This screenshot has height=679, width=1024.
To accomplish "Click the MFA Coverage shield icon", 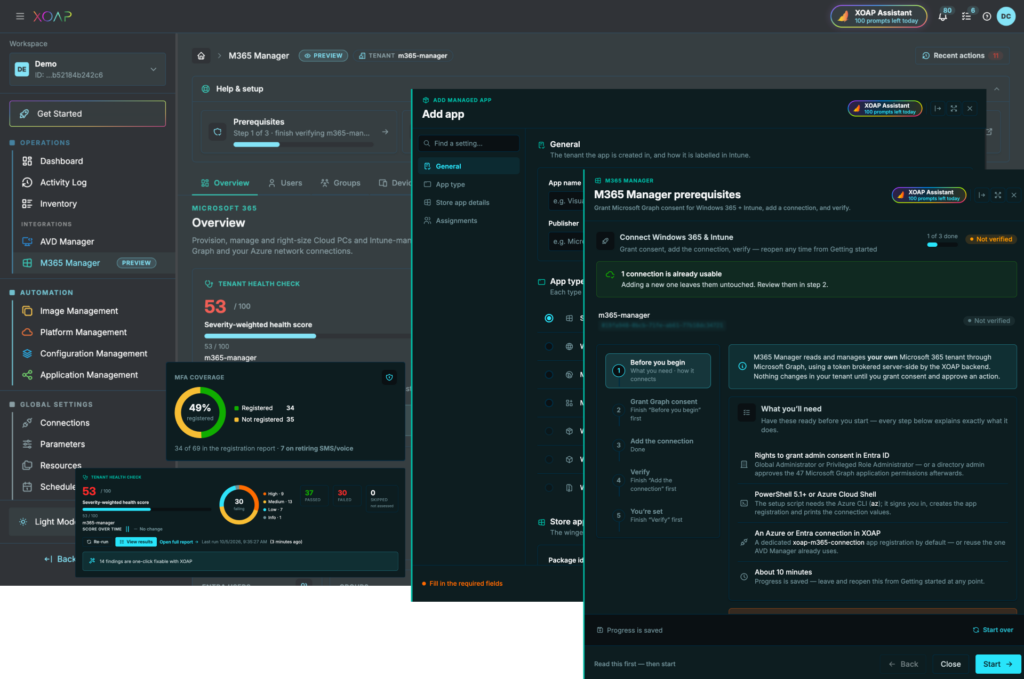I will (389, 377).
